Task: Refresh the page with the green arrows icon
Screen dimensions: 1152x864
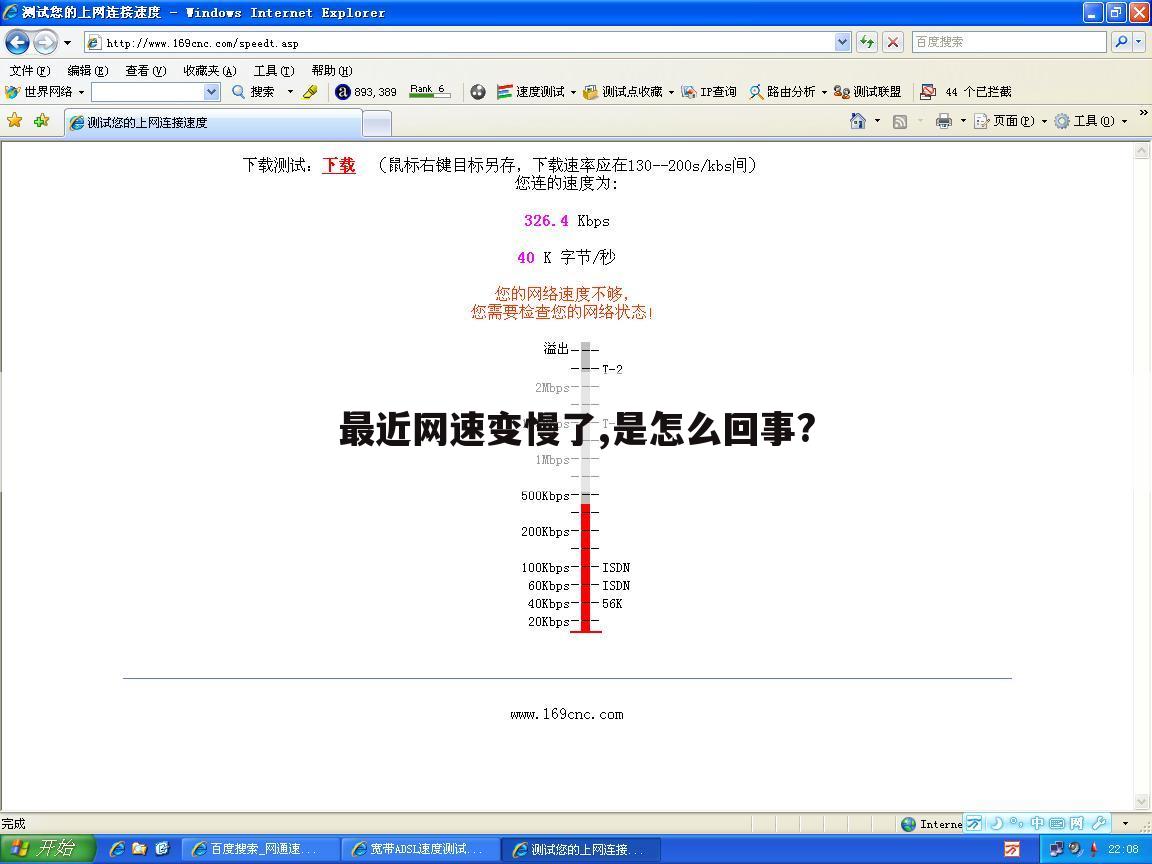Action: point(867,43)
